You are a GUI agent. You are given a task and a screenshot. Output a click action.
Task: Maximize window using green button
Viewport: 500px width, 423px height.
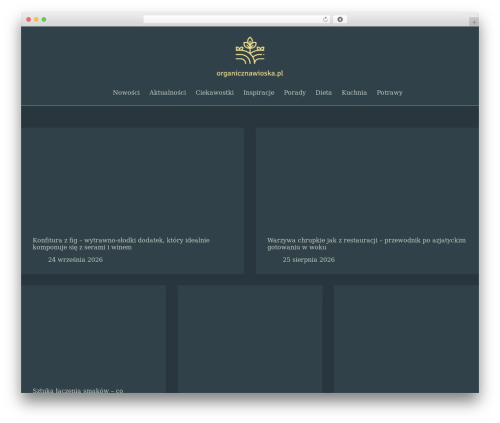[44, 19]
